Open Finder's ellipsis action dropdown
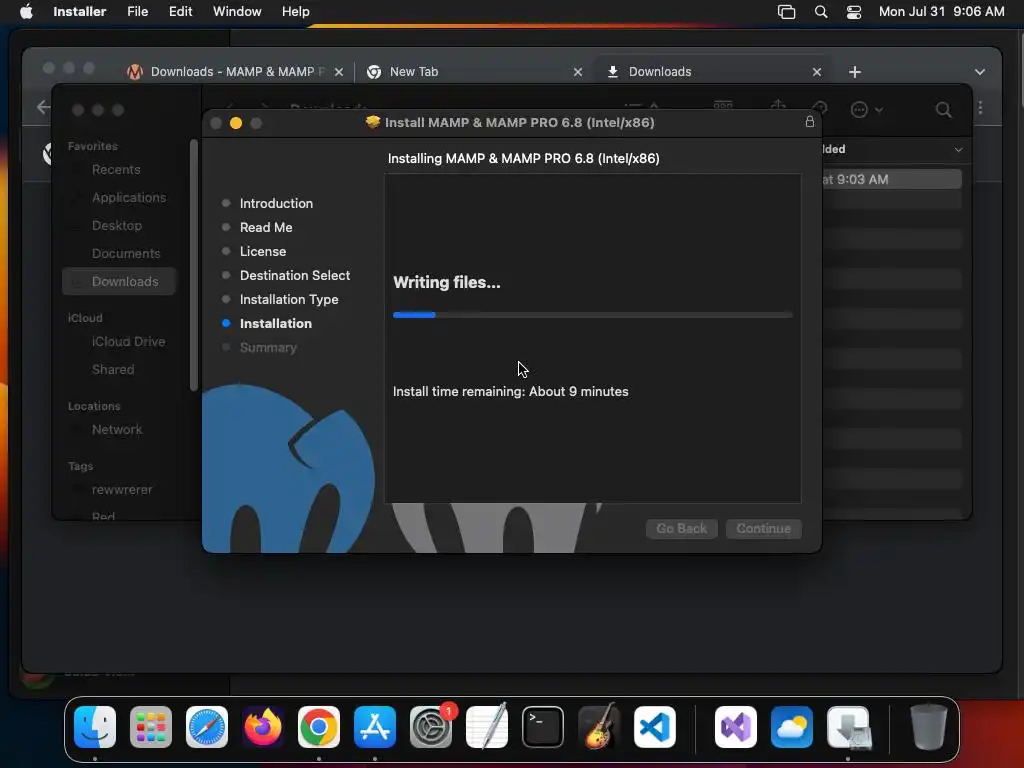 pyautogui.click(x=867, y=110)
